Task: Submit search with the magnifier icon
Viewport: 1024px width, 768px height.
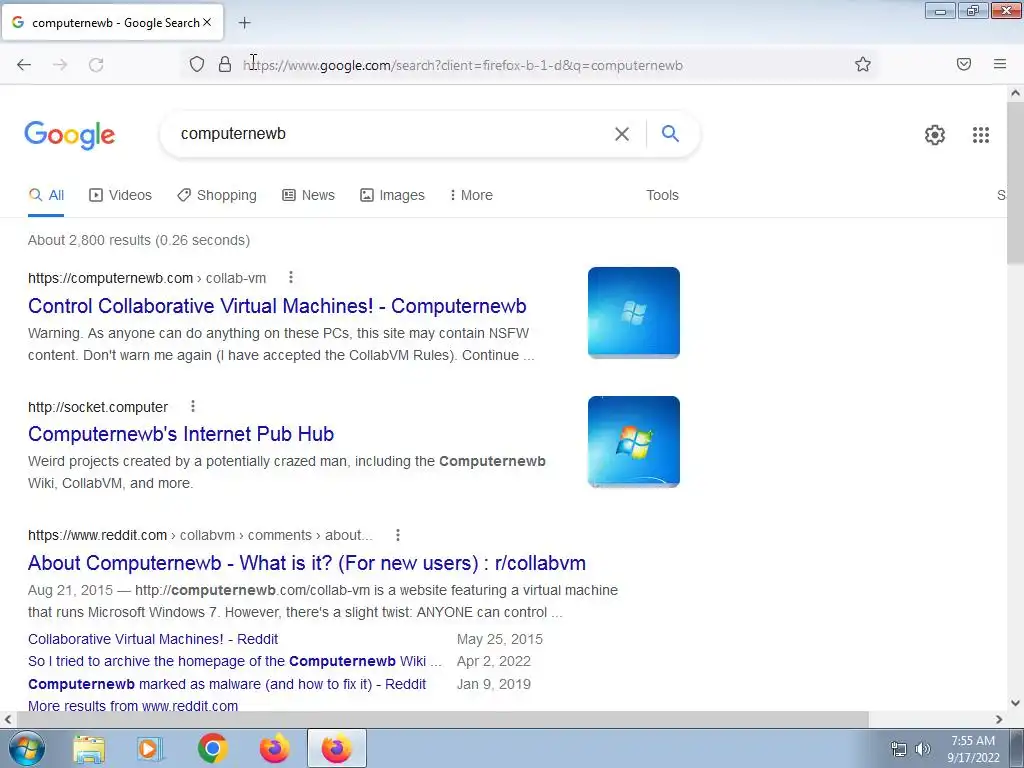Action: pyautogui.click(x=670, y=133)
